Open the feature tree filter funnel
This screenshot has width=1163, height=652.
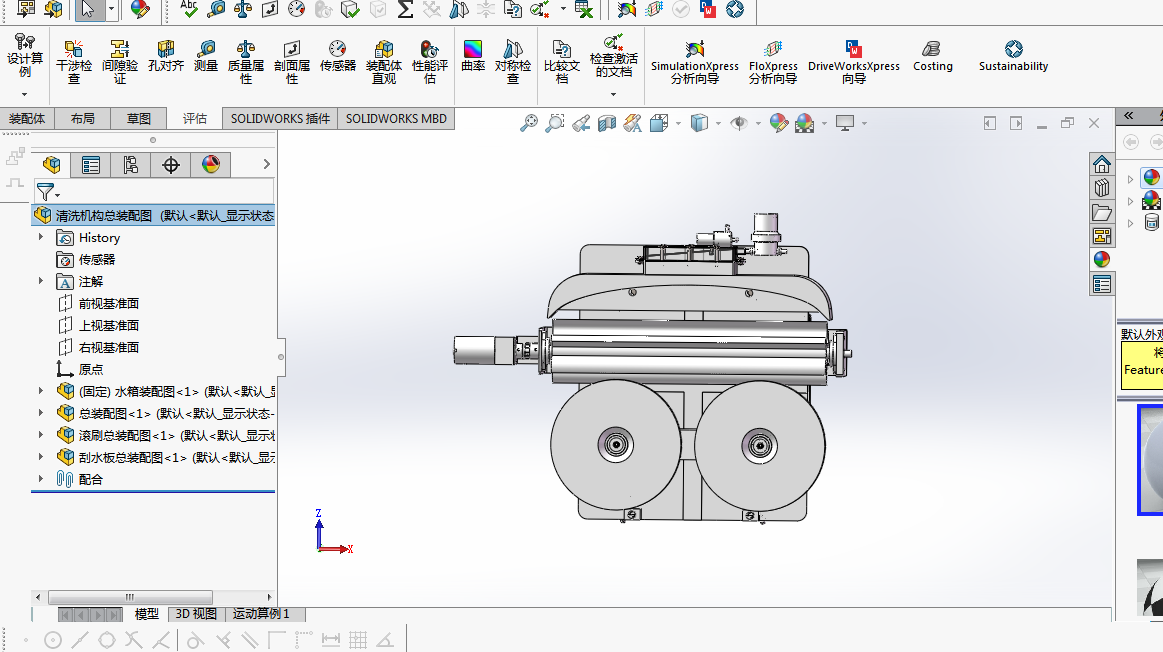click(45, 191)
